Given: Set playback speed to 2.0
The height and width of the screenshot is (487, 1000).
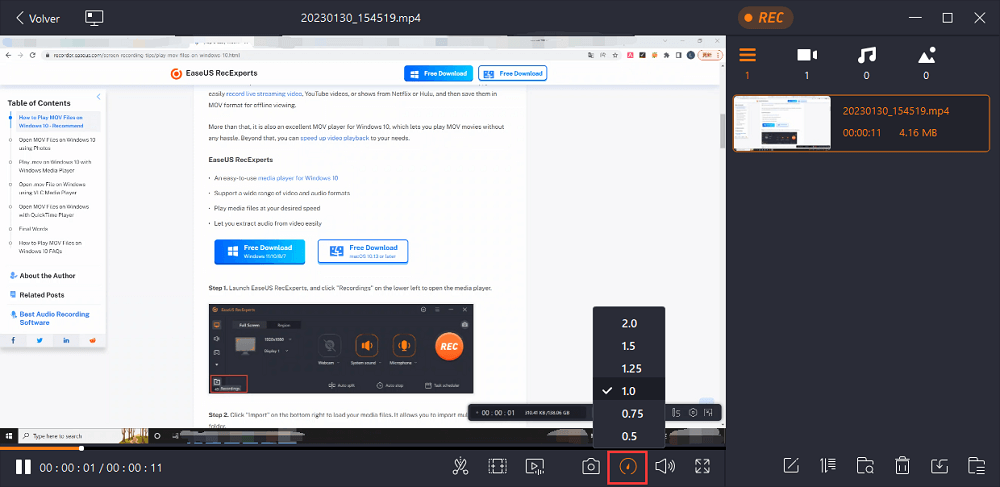Looking at the screenshot, I should coord(629,323).
